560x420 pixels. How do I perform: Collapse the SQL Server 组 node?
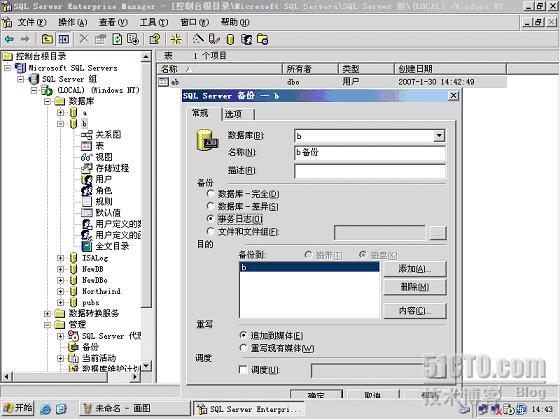point(21,79)
